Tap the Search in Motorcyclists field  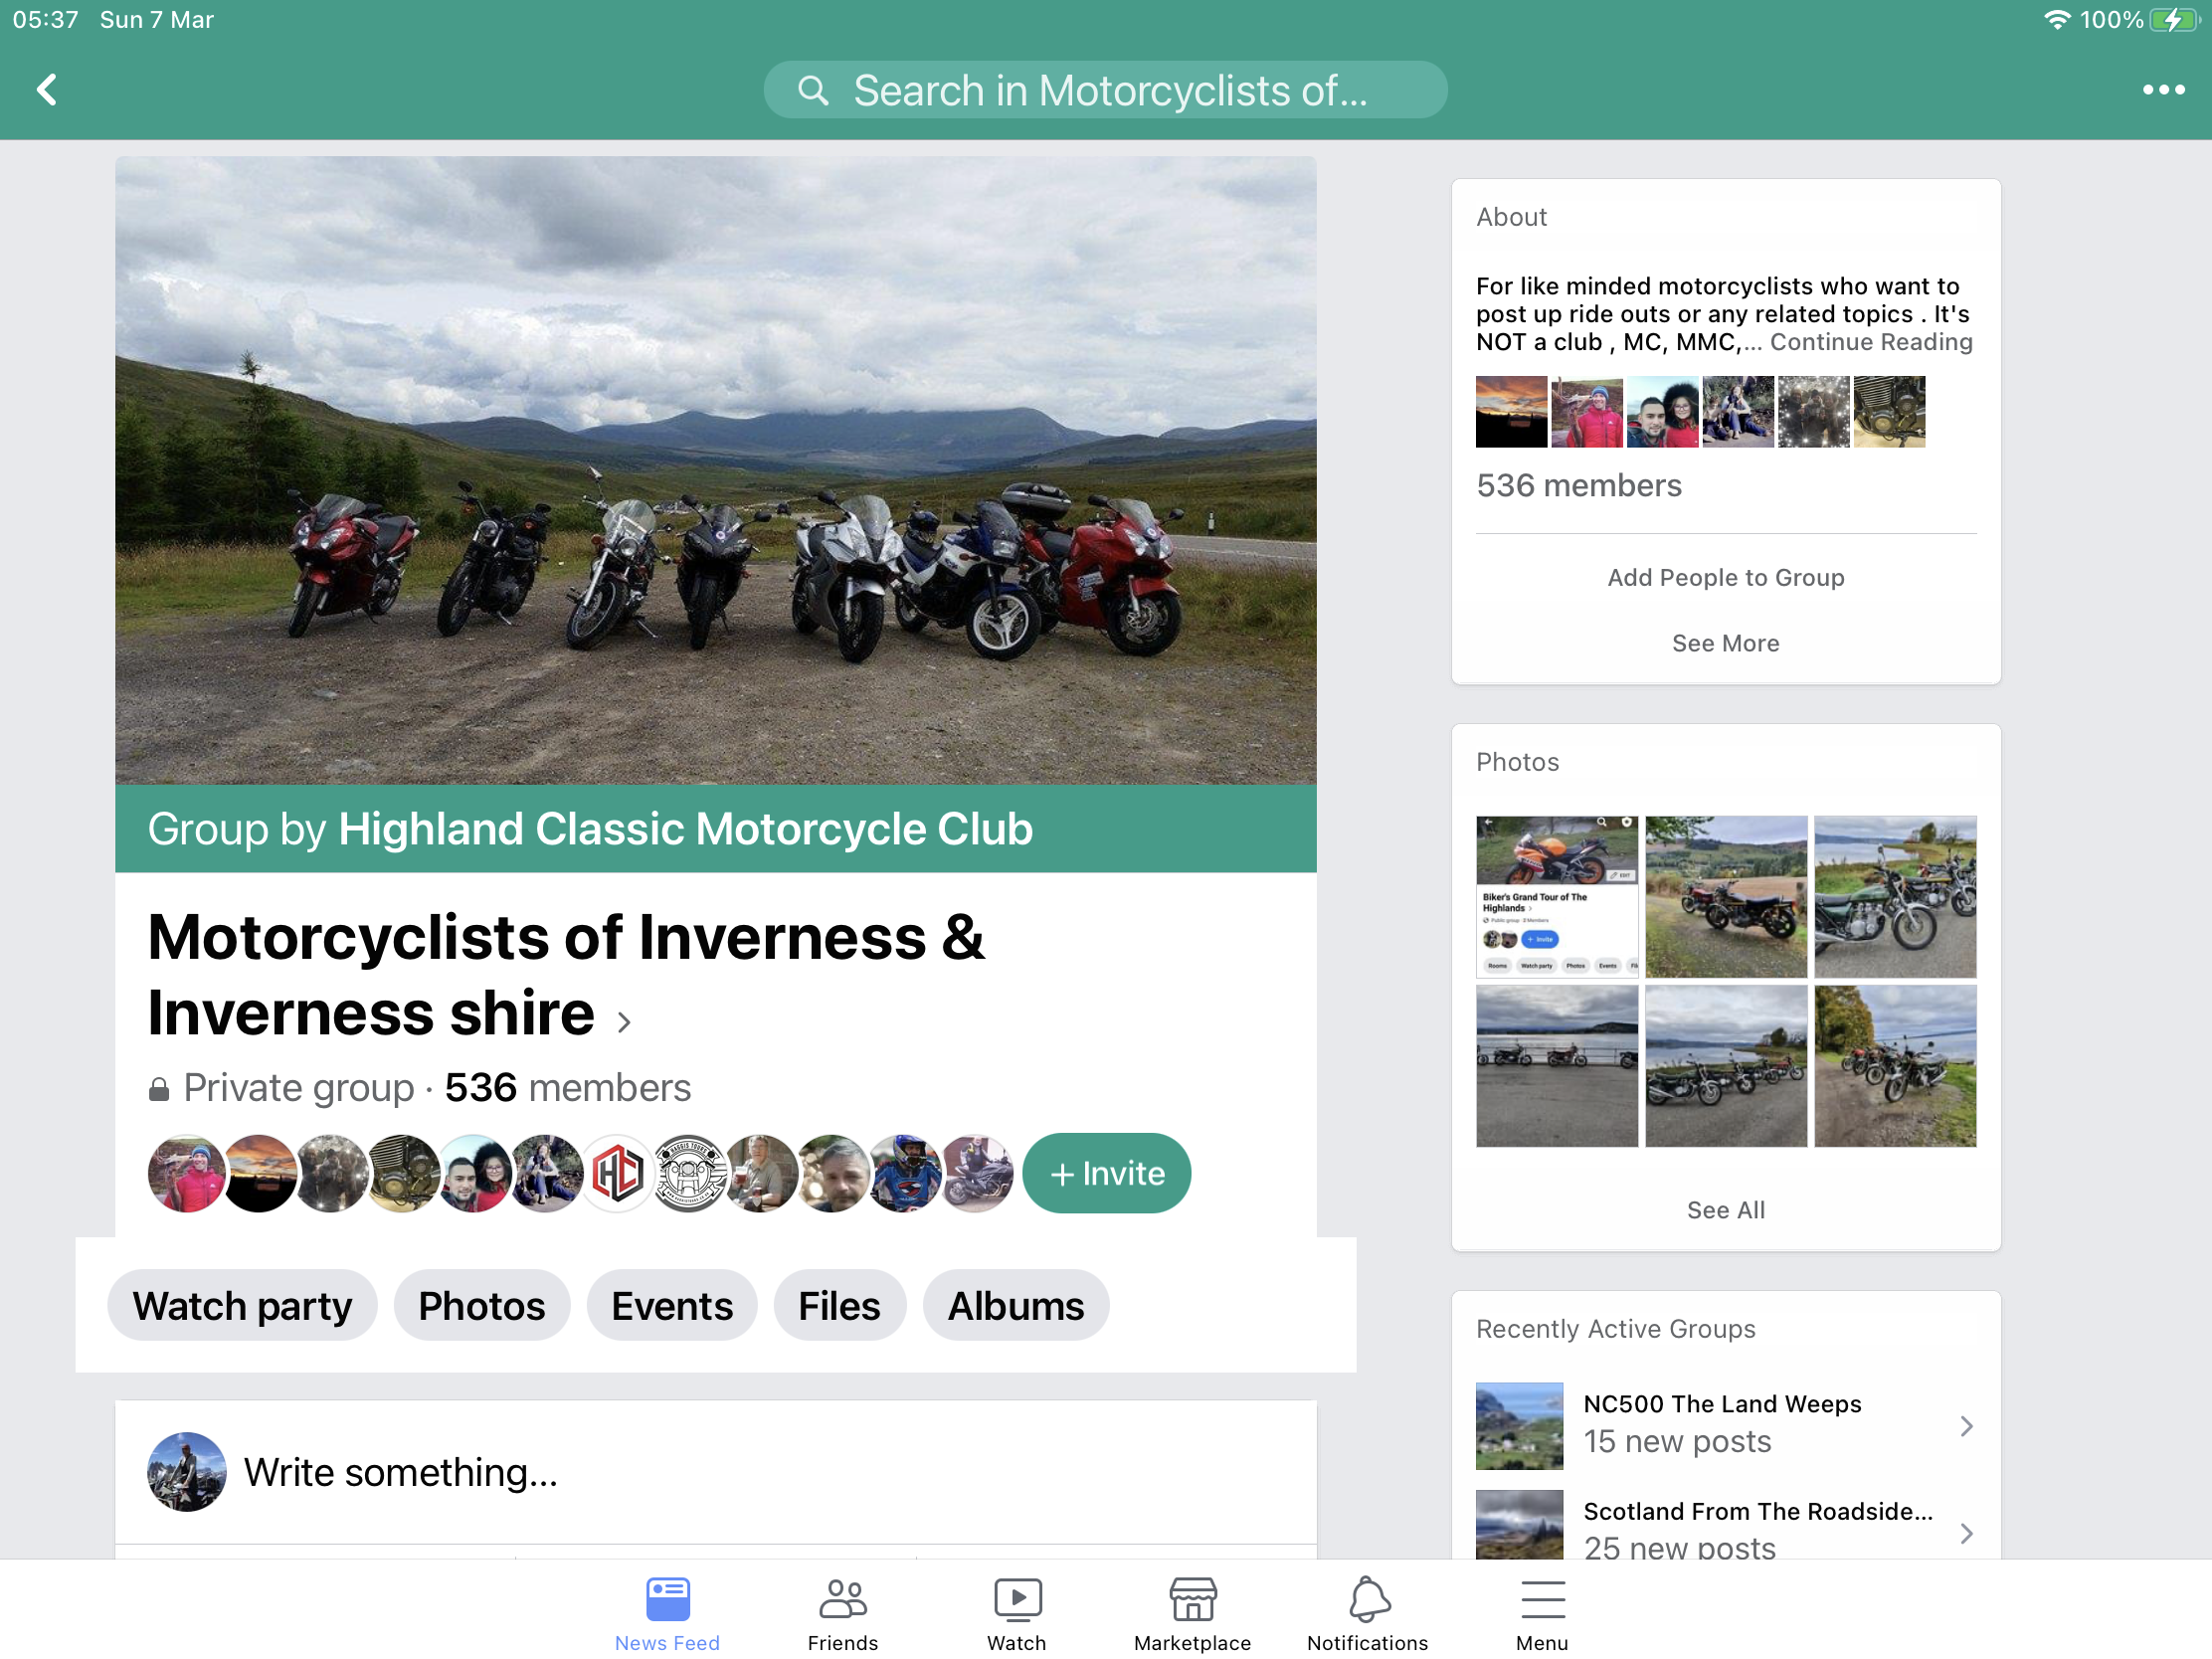1105,90
